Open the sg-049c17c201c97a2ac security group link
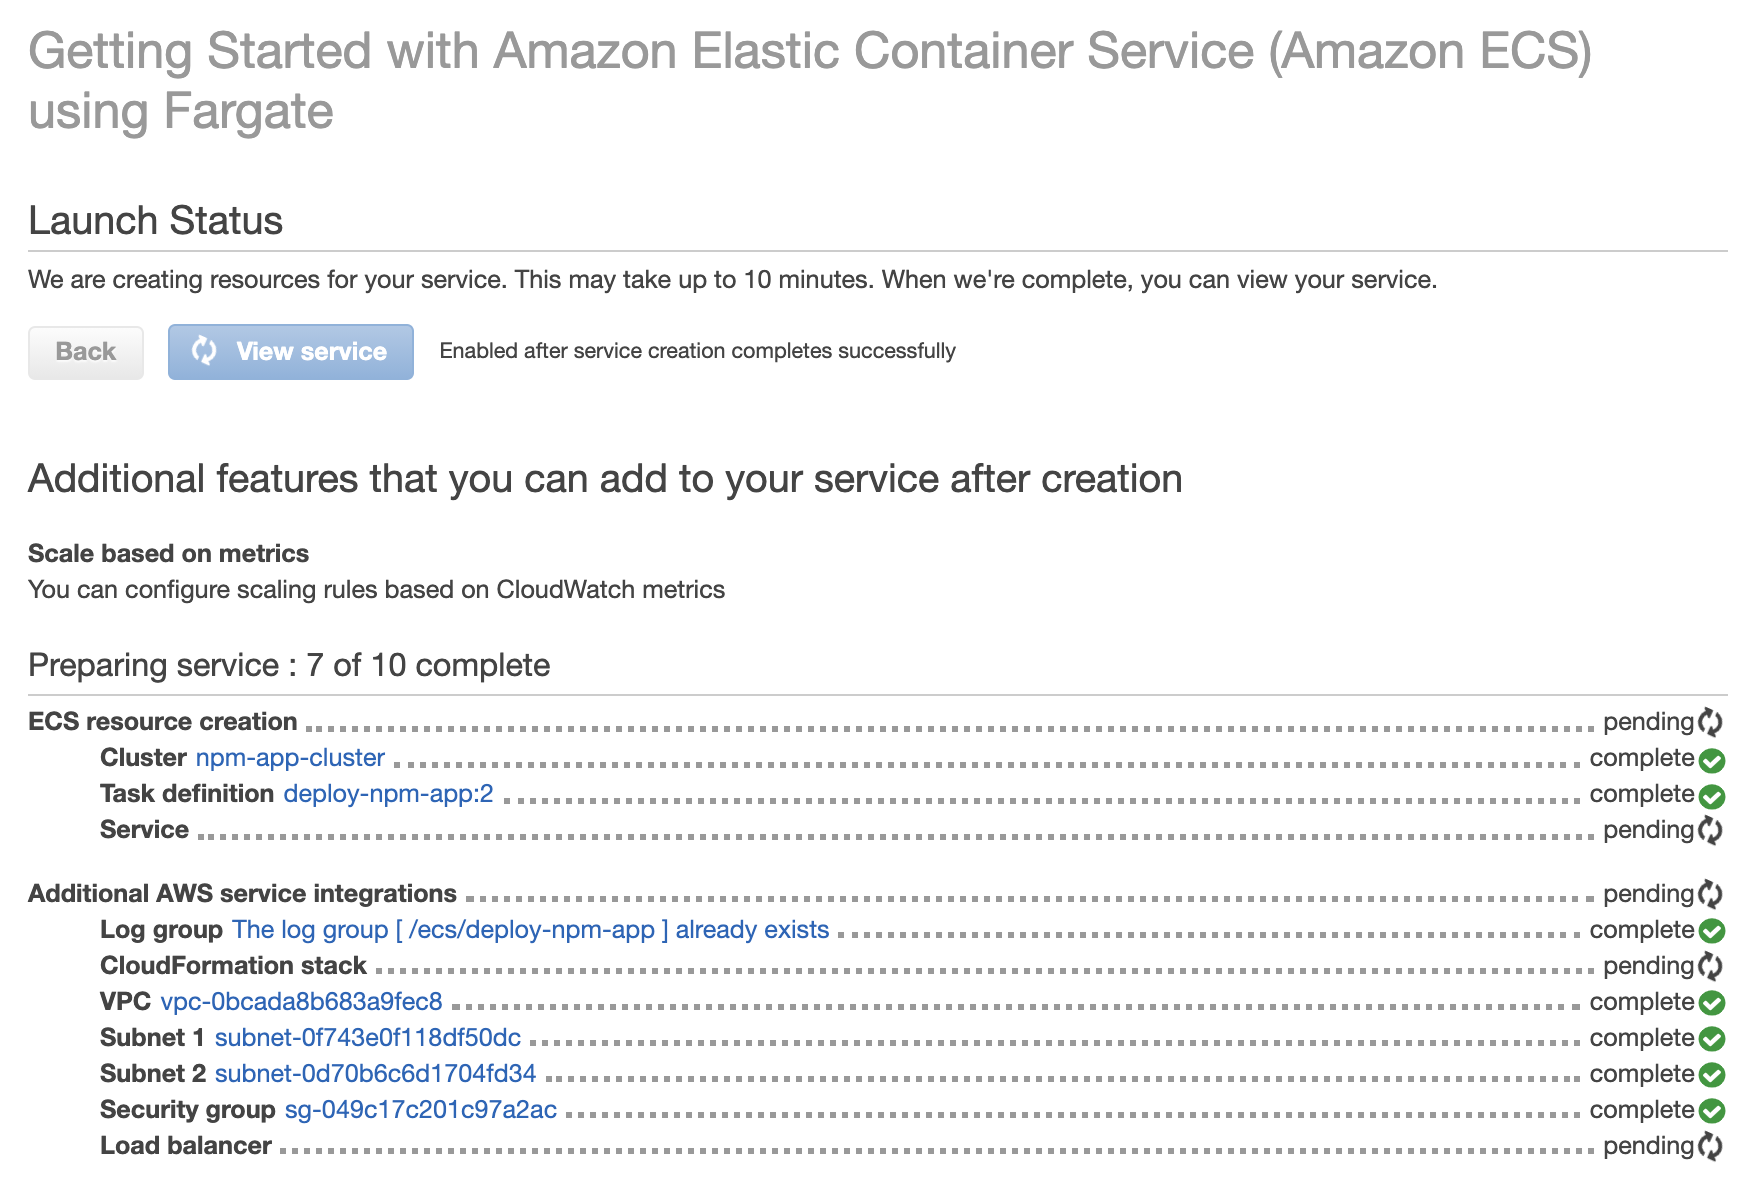 tap(421, 1110)
